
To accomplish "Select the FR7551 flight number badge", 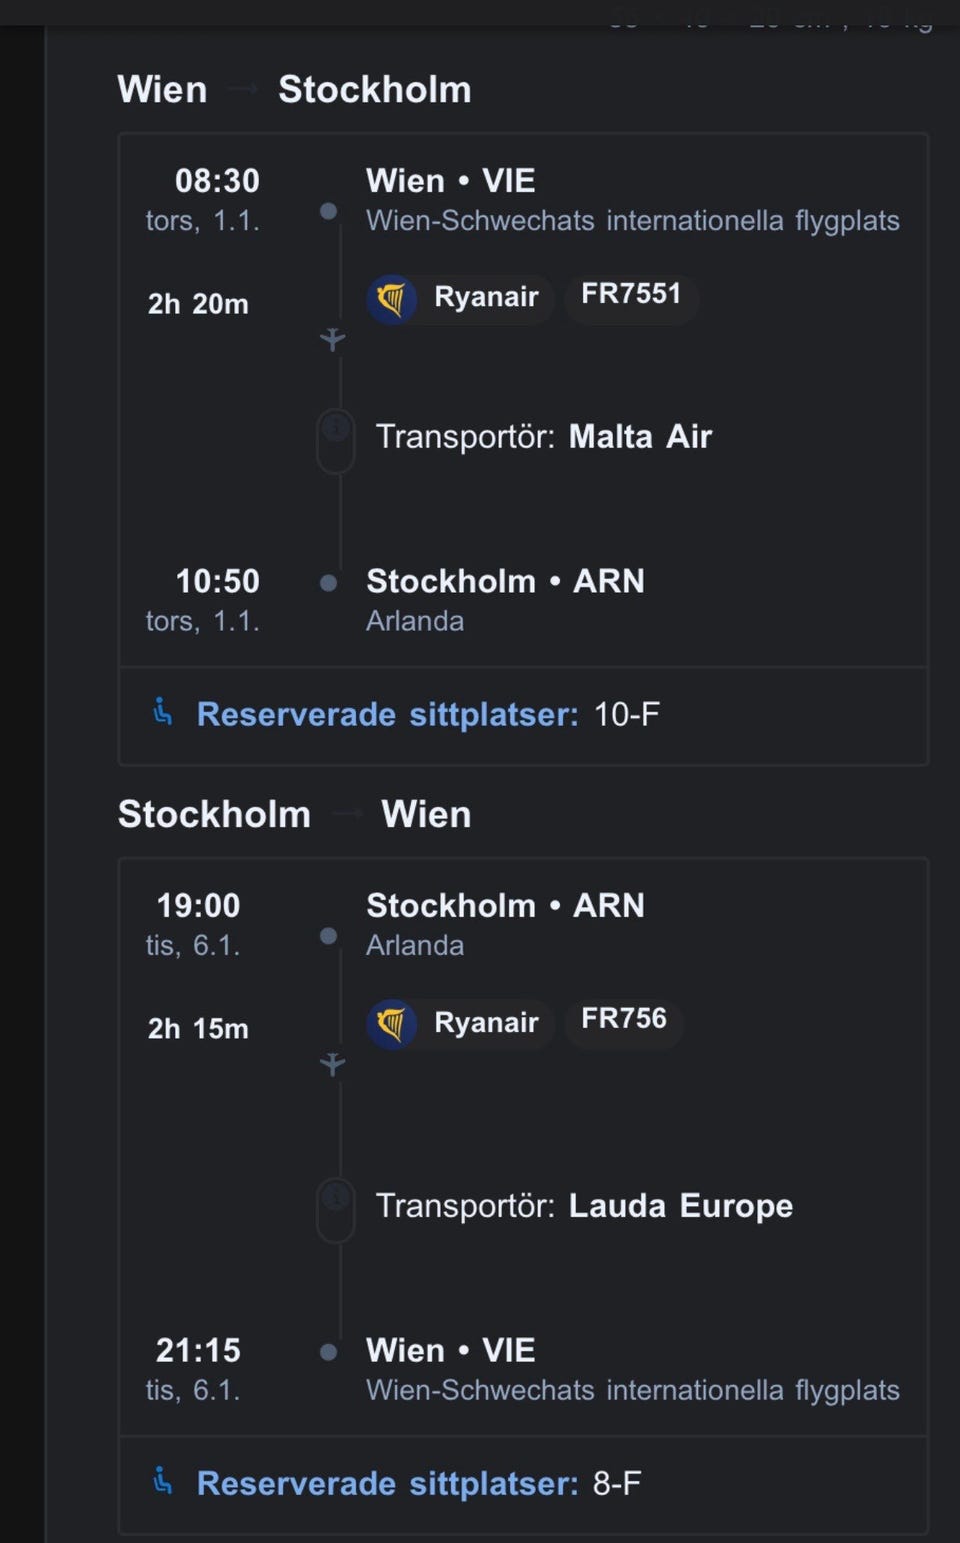I will tap(631, 295).
